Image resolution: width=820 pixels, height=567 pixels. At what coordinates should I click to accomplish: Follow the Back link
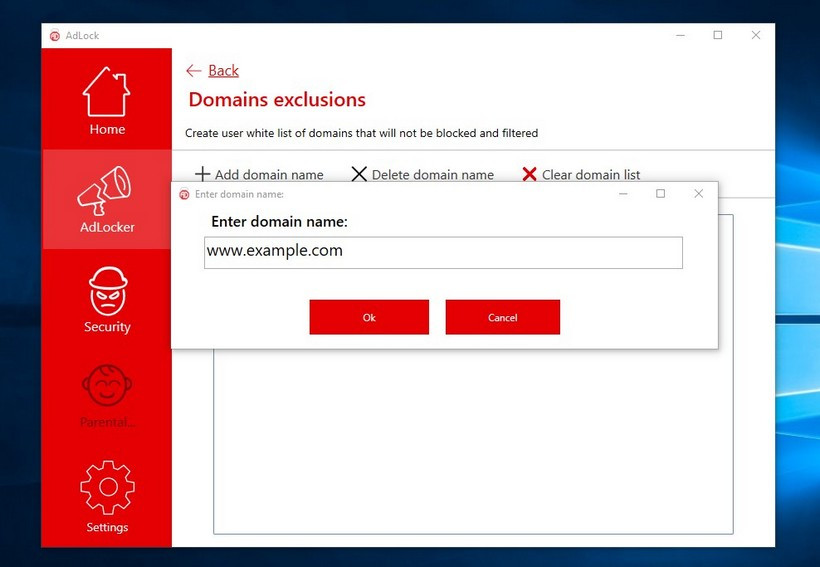pos(223,71)
